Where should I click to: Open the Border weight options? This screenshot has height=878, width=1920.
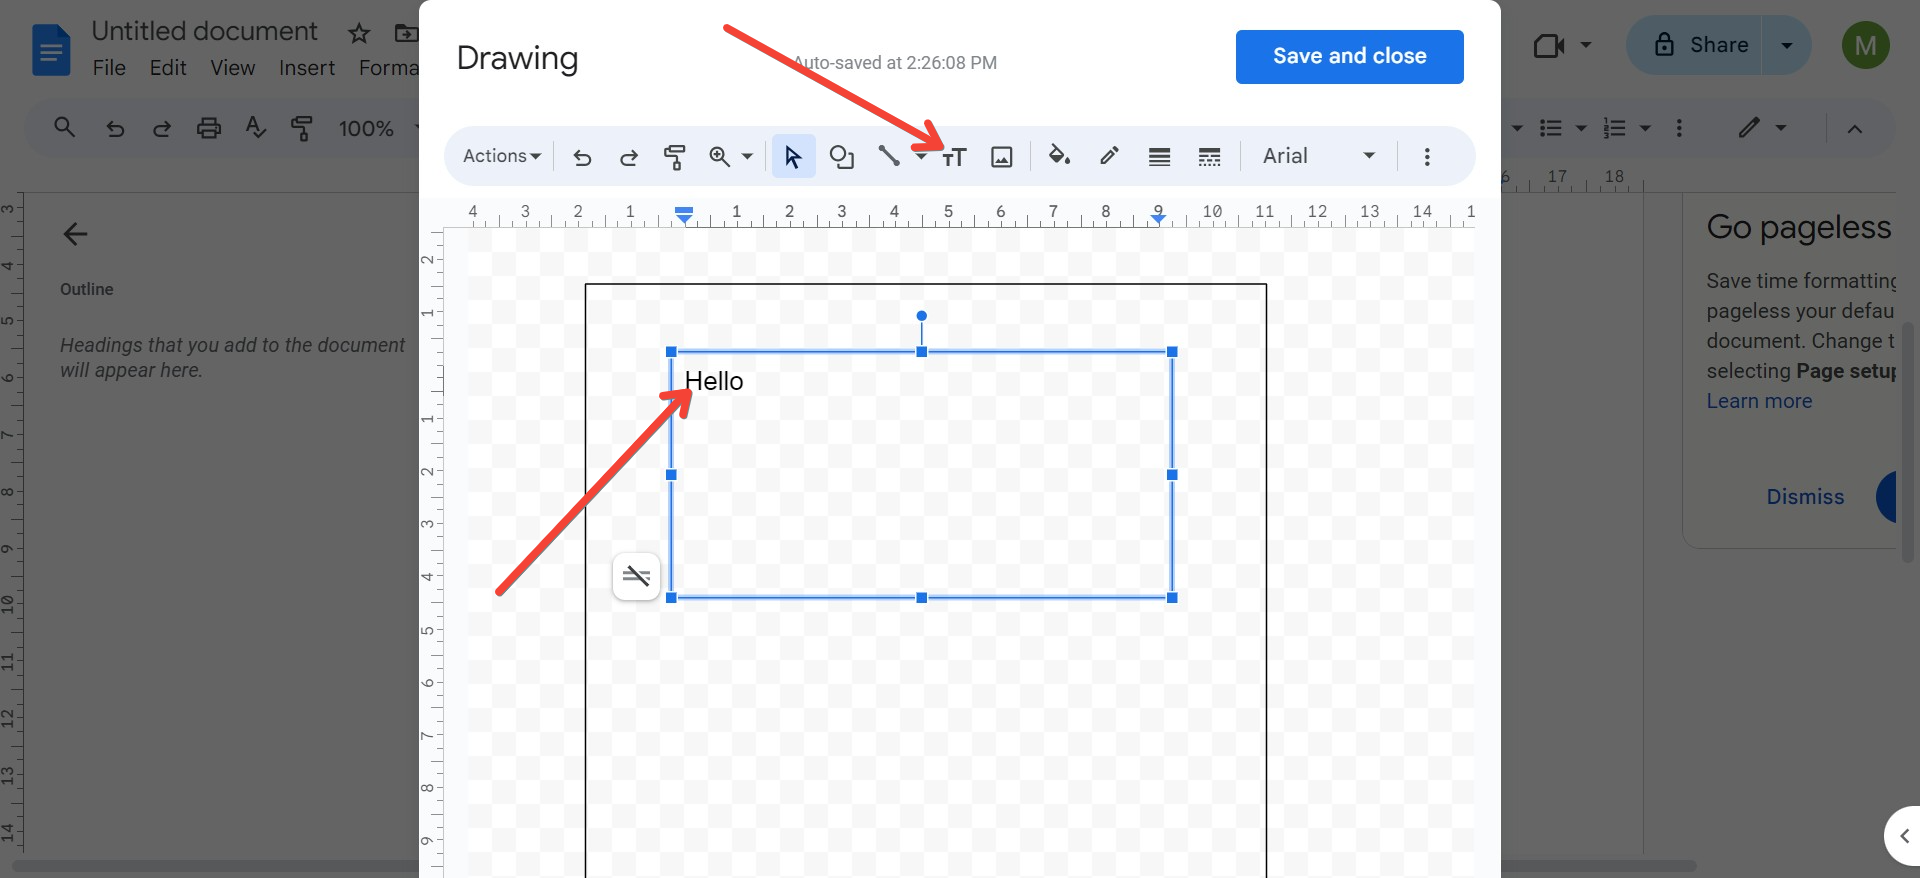click(1159, 157)
